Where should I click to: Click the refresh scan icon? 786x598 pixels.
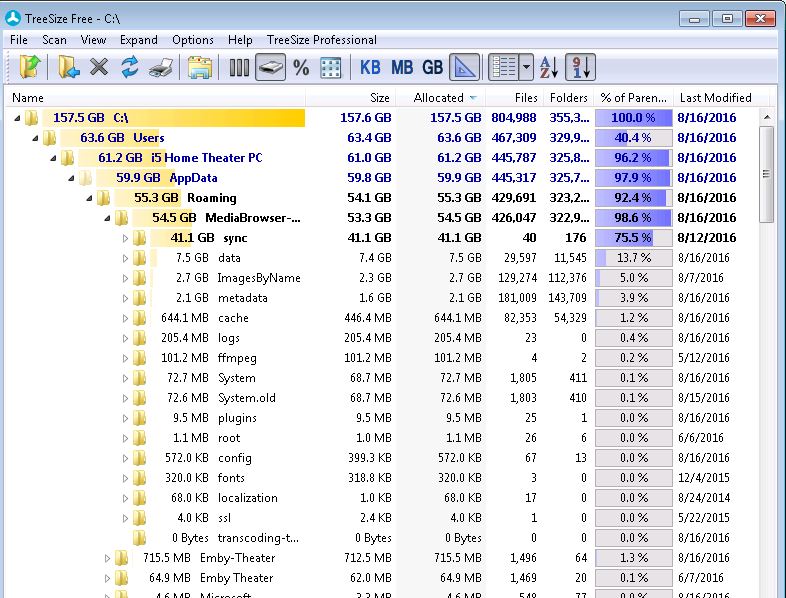point(130,68)
